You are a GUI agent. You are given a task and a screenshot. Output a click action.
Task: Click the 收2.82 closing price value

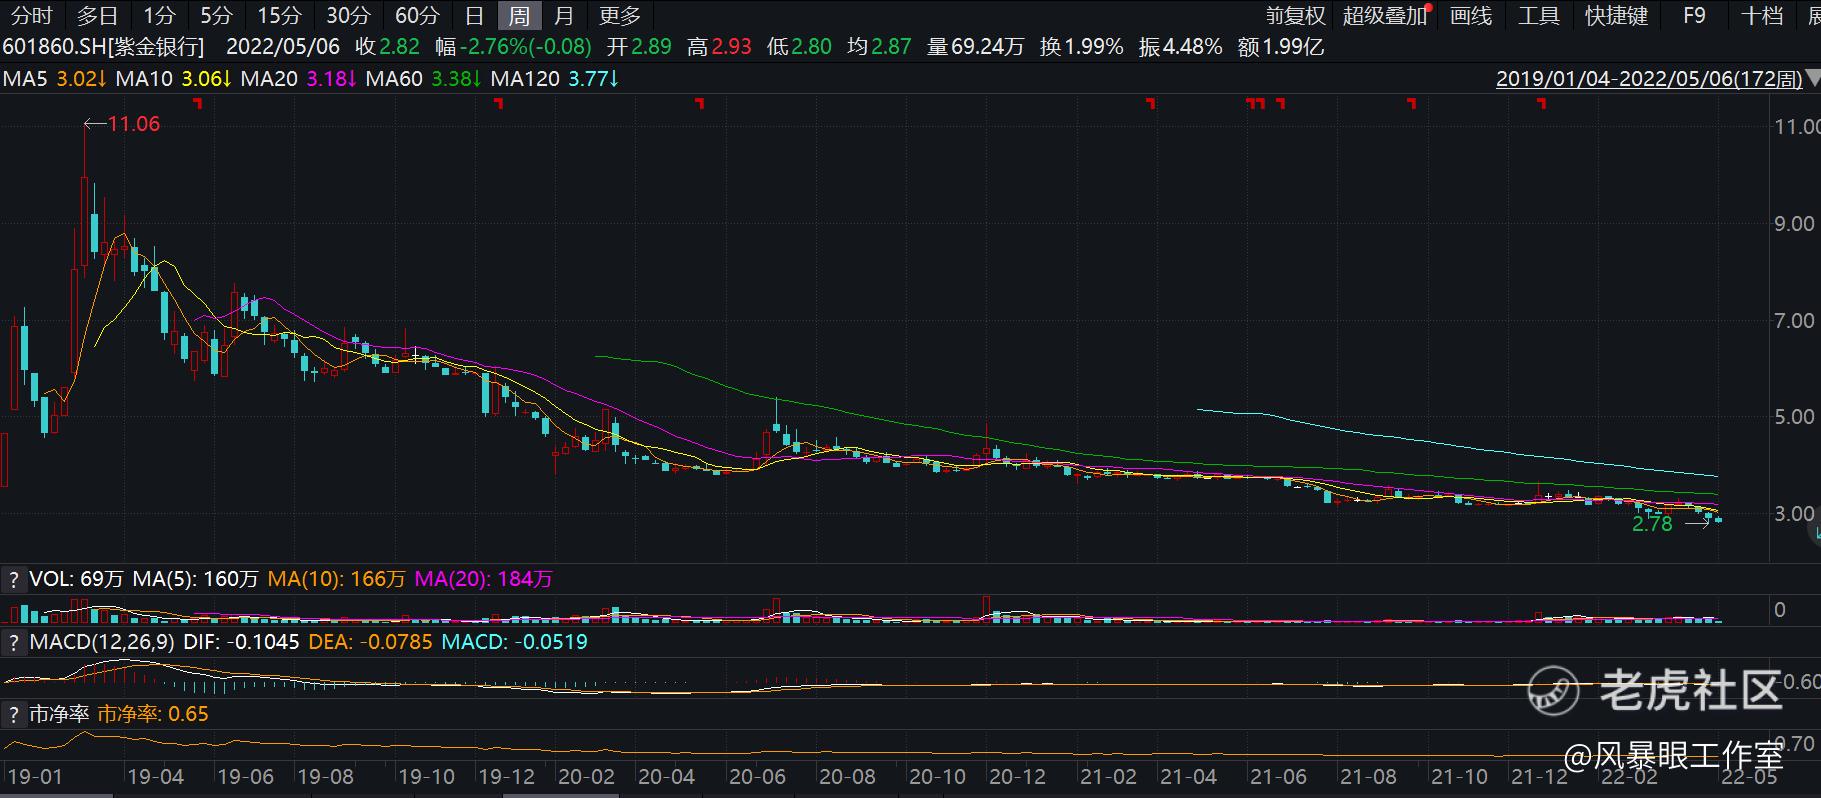point(387,47)
